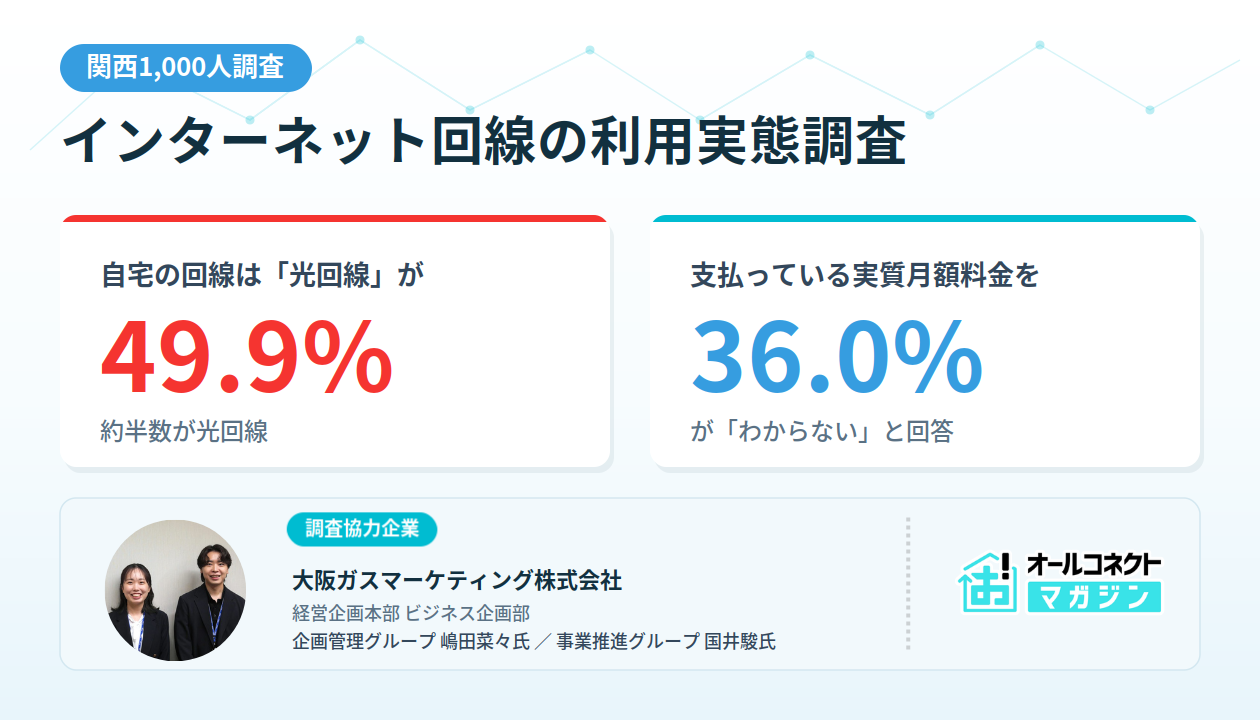Image resolution: width=1260 pixels, height=720 pixels.
Task: Open the circular photo of two staff
Action: coord(175,590)
